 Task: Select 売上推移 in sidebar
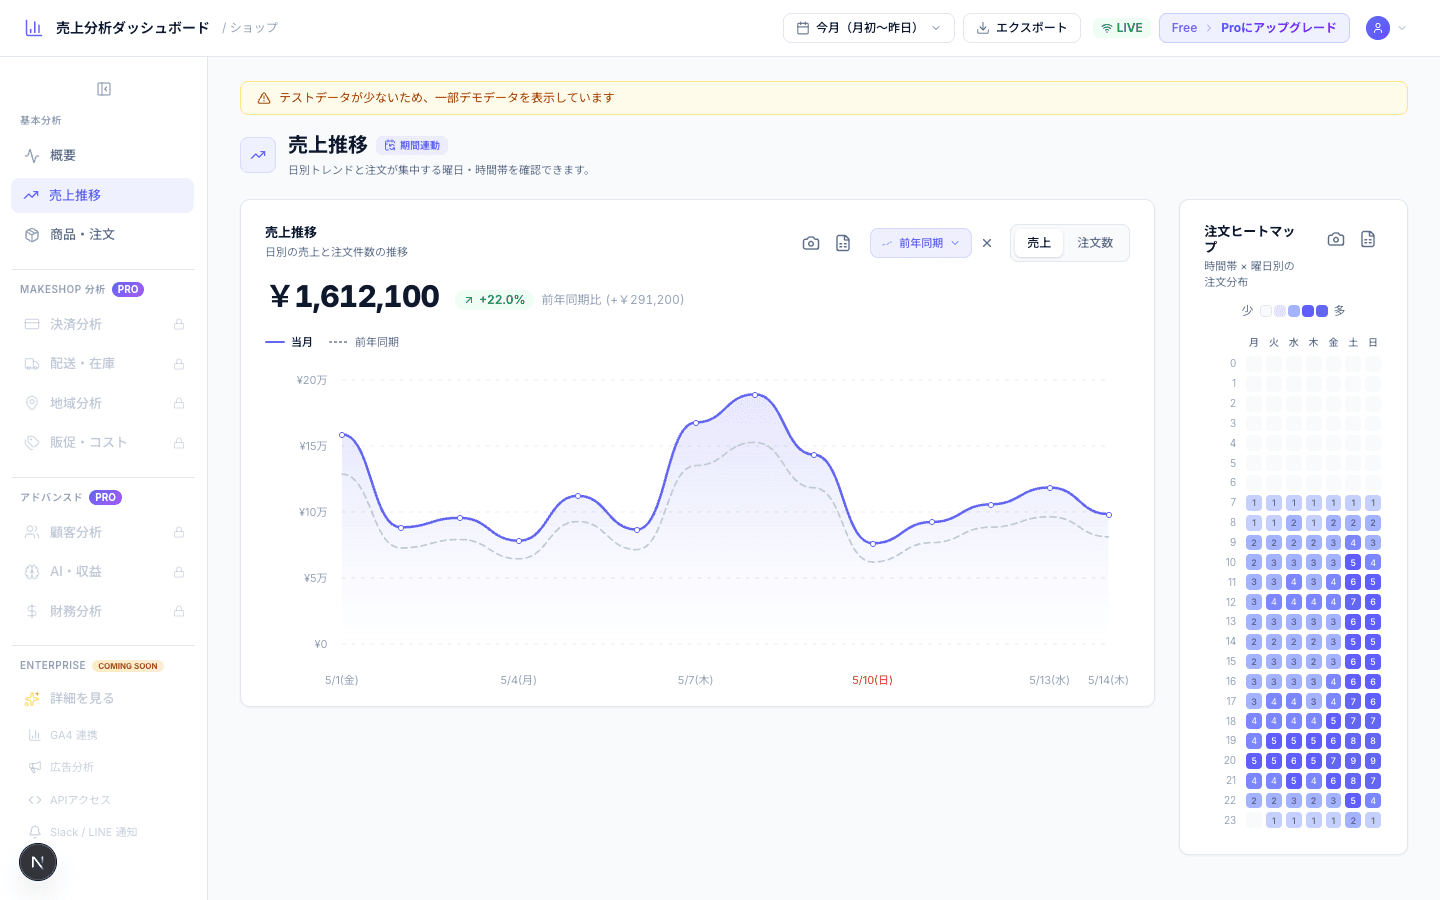102,195
